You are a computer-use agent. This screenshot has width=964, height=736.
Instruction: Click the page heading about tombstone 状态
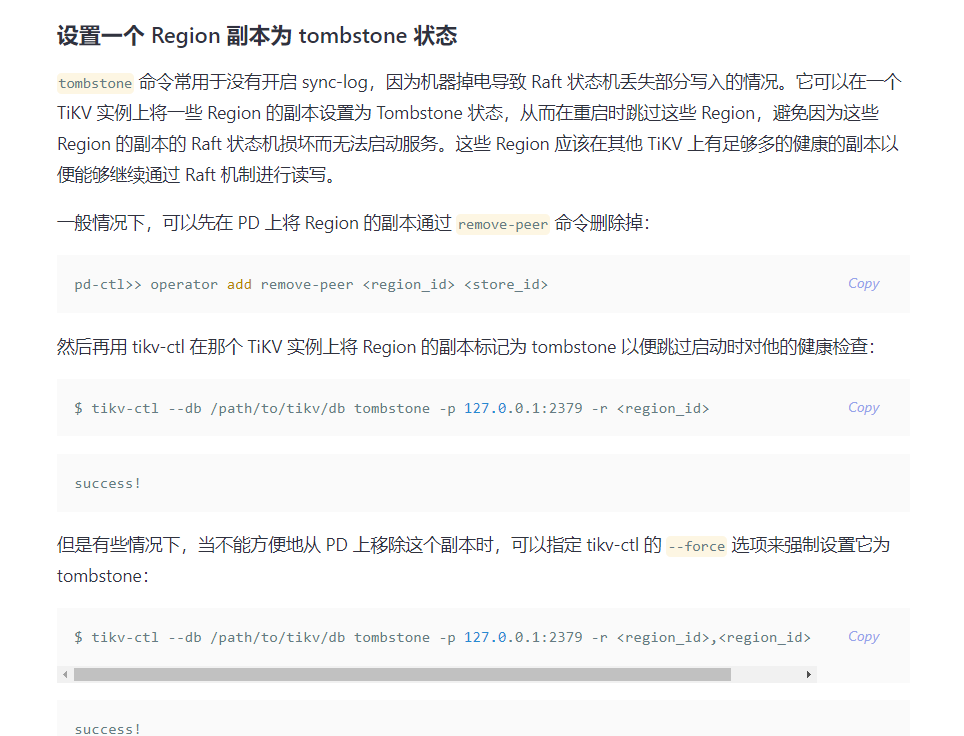click(x=257, y=36)
